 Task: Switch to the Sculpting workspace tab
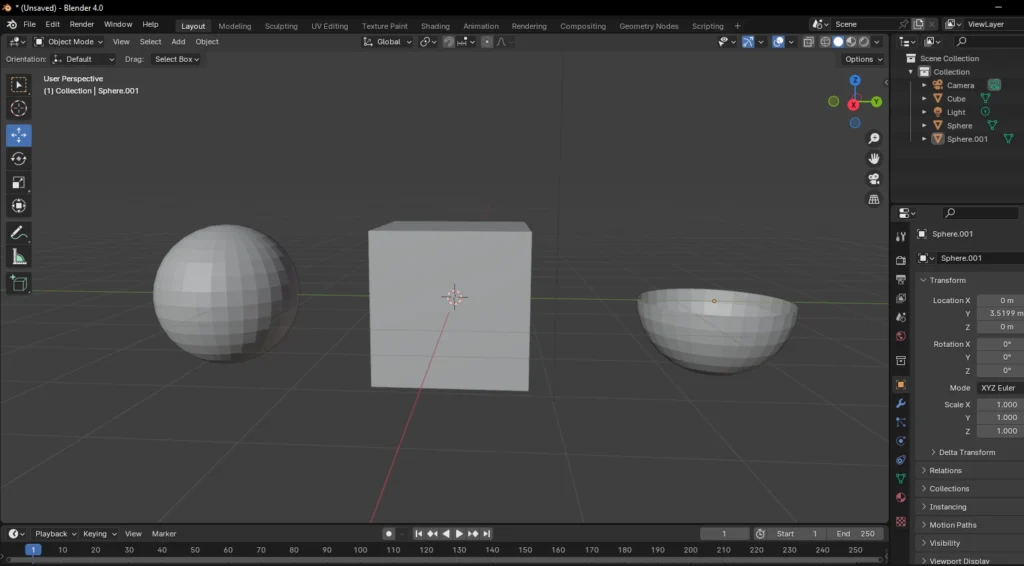point(281,26)
